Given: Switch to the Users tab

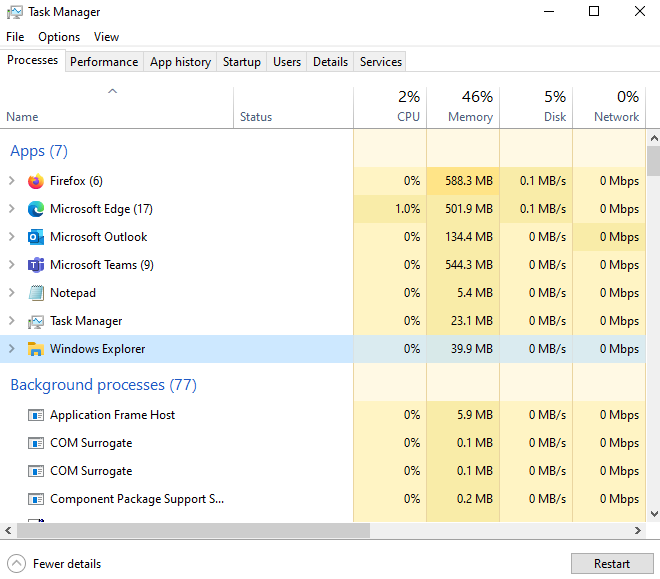Looking at the screenshot, I should pos(287,62).
